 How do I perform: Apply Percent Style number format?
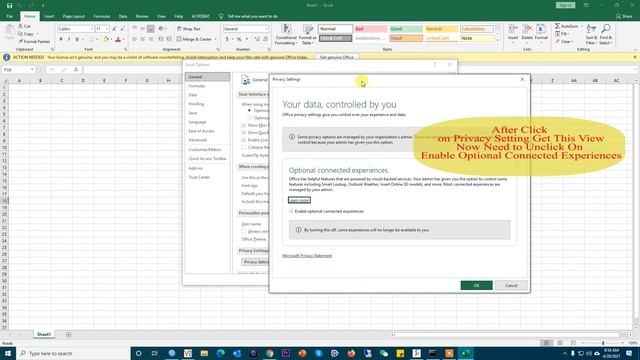[239, 39]
